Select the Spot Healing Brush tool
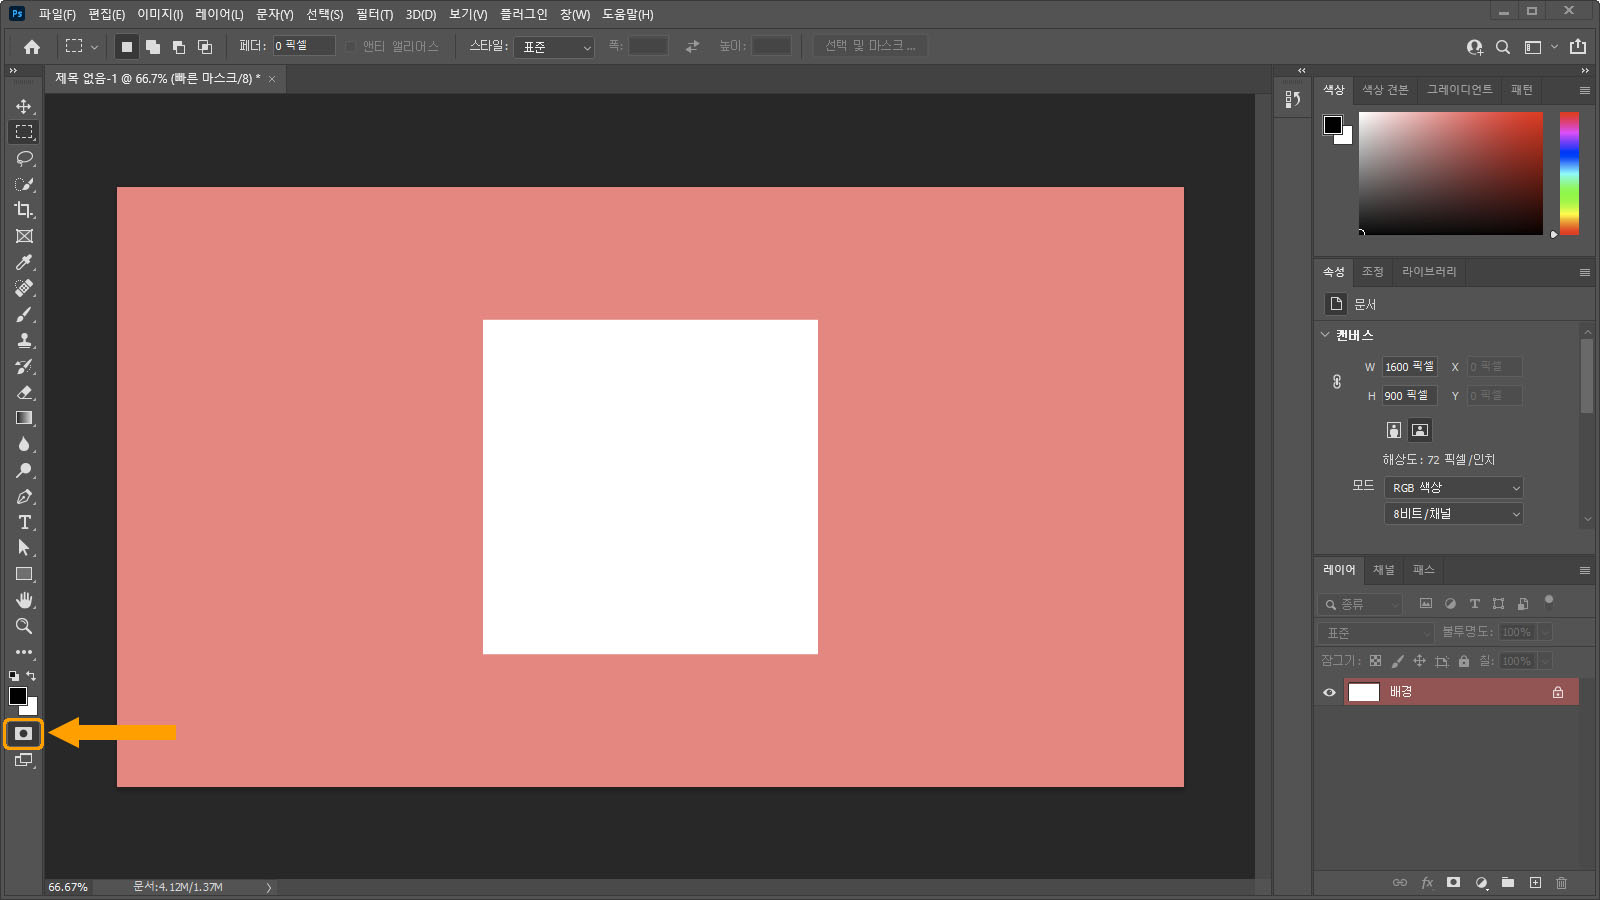This screenshot has height=900, width=1600. (24, 288)
